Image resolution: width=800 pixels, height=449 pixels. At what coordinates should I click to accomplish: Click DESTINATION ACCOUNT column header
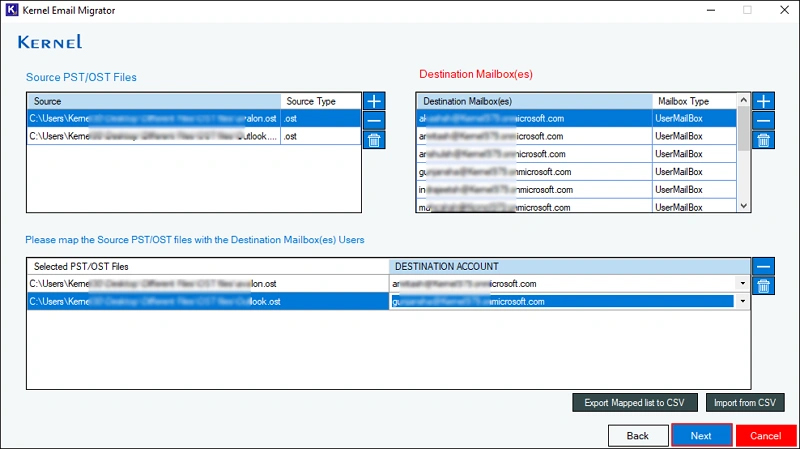[x=569, y=266]
